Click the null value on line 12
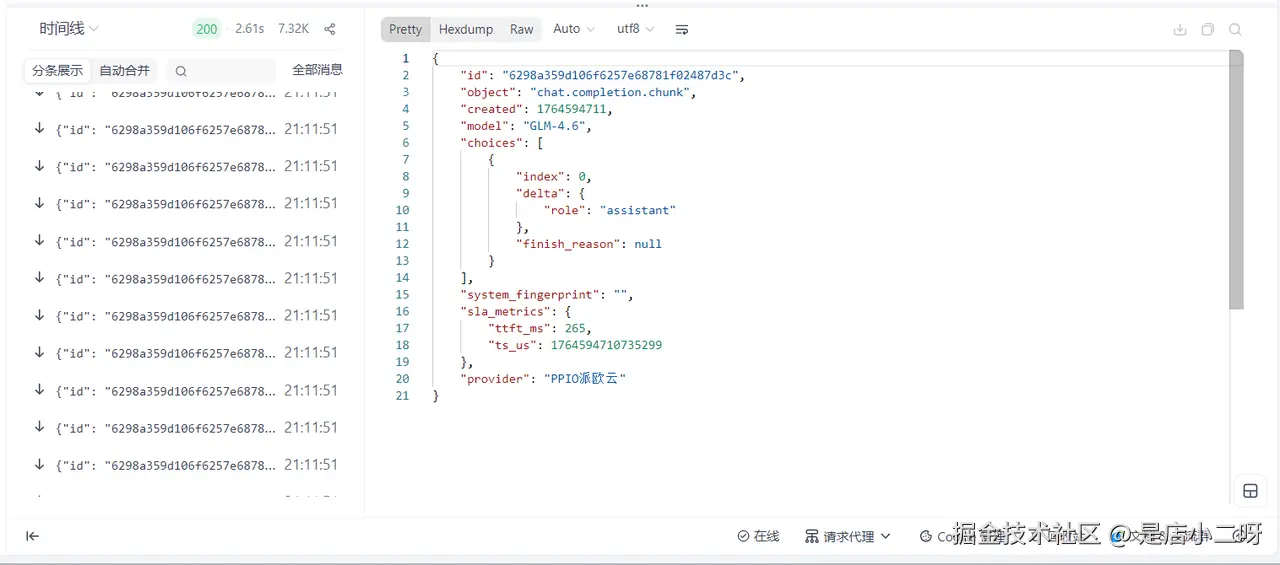The image size is (1280, 565). point(648,244)
